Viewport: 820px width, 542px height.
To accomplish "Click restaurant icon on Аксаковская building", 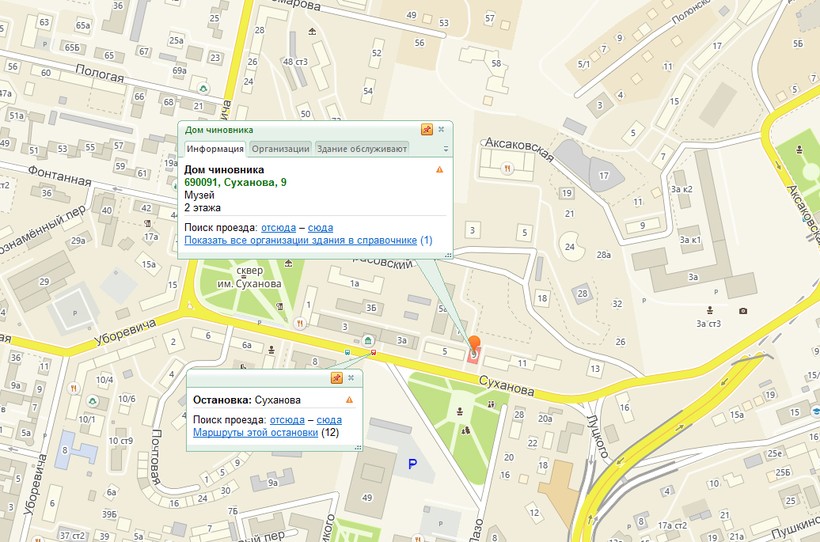I will coord(509,169).
